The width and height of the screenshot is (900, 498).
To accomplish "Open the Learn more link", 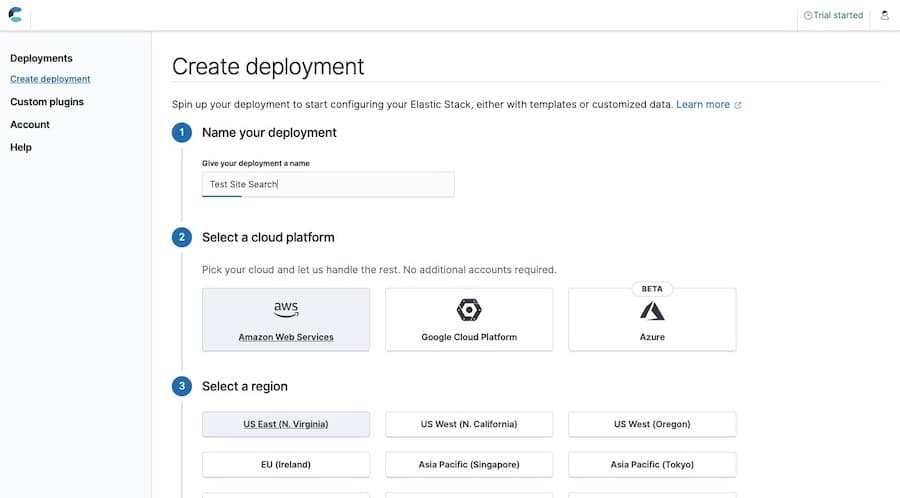I will [x=703, y=104].
